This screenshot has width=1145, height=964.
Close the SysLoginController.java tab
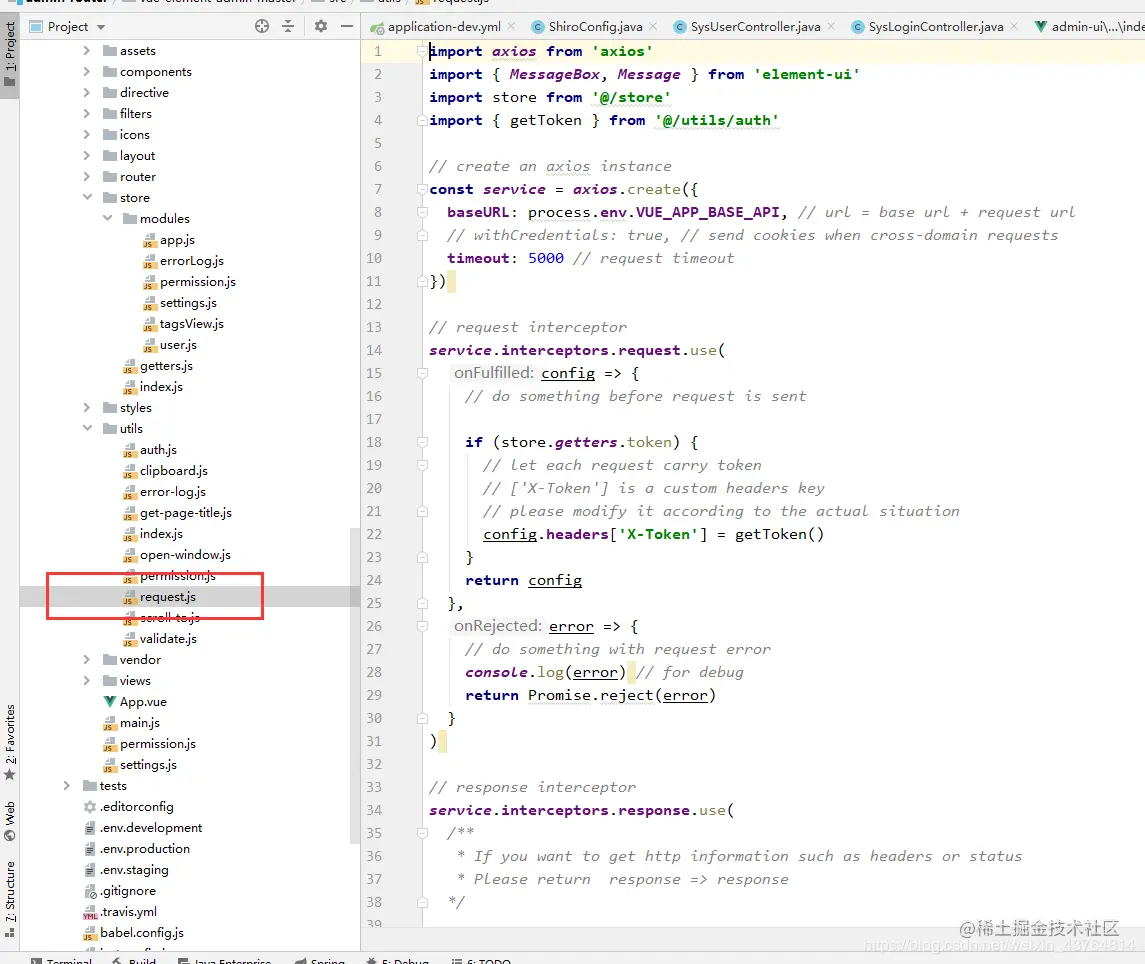tap(1014, 26)
